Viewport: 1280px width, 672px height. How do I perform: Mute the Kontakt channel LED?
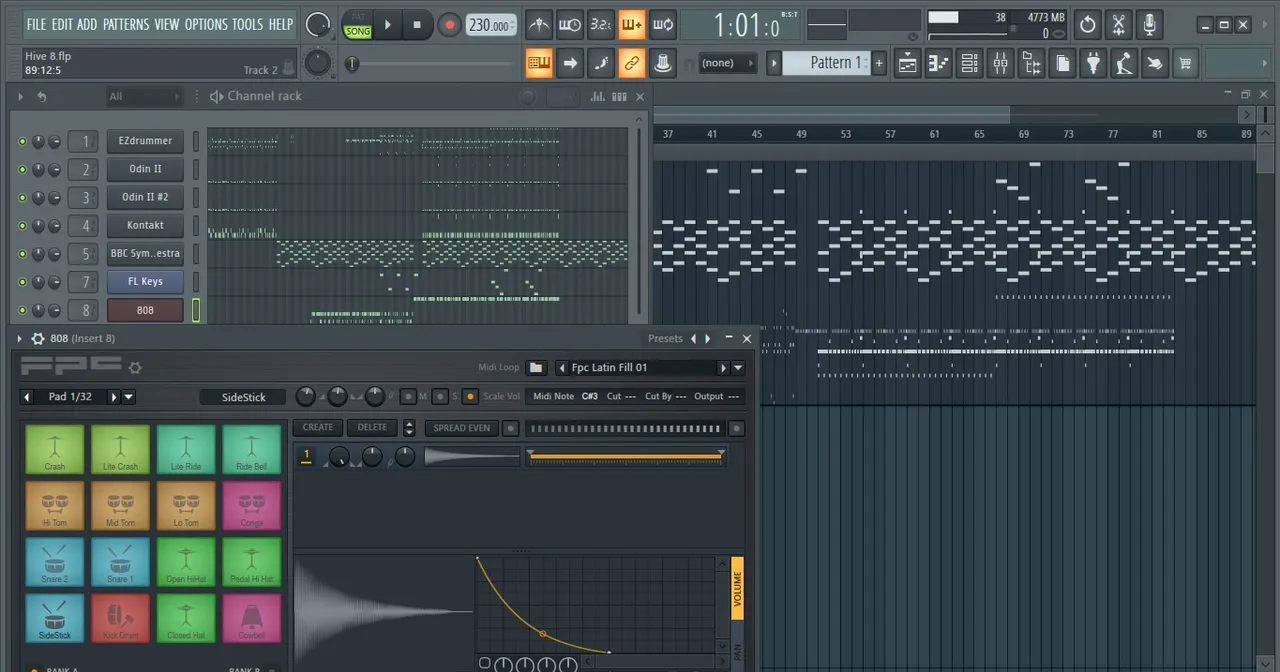[22, 226]
